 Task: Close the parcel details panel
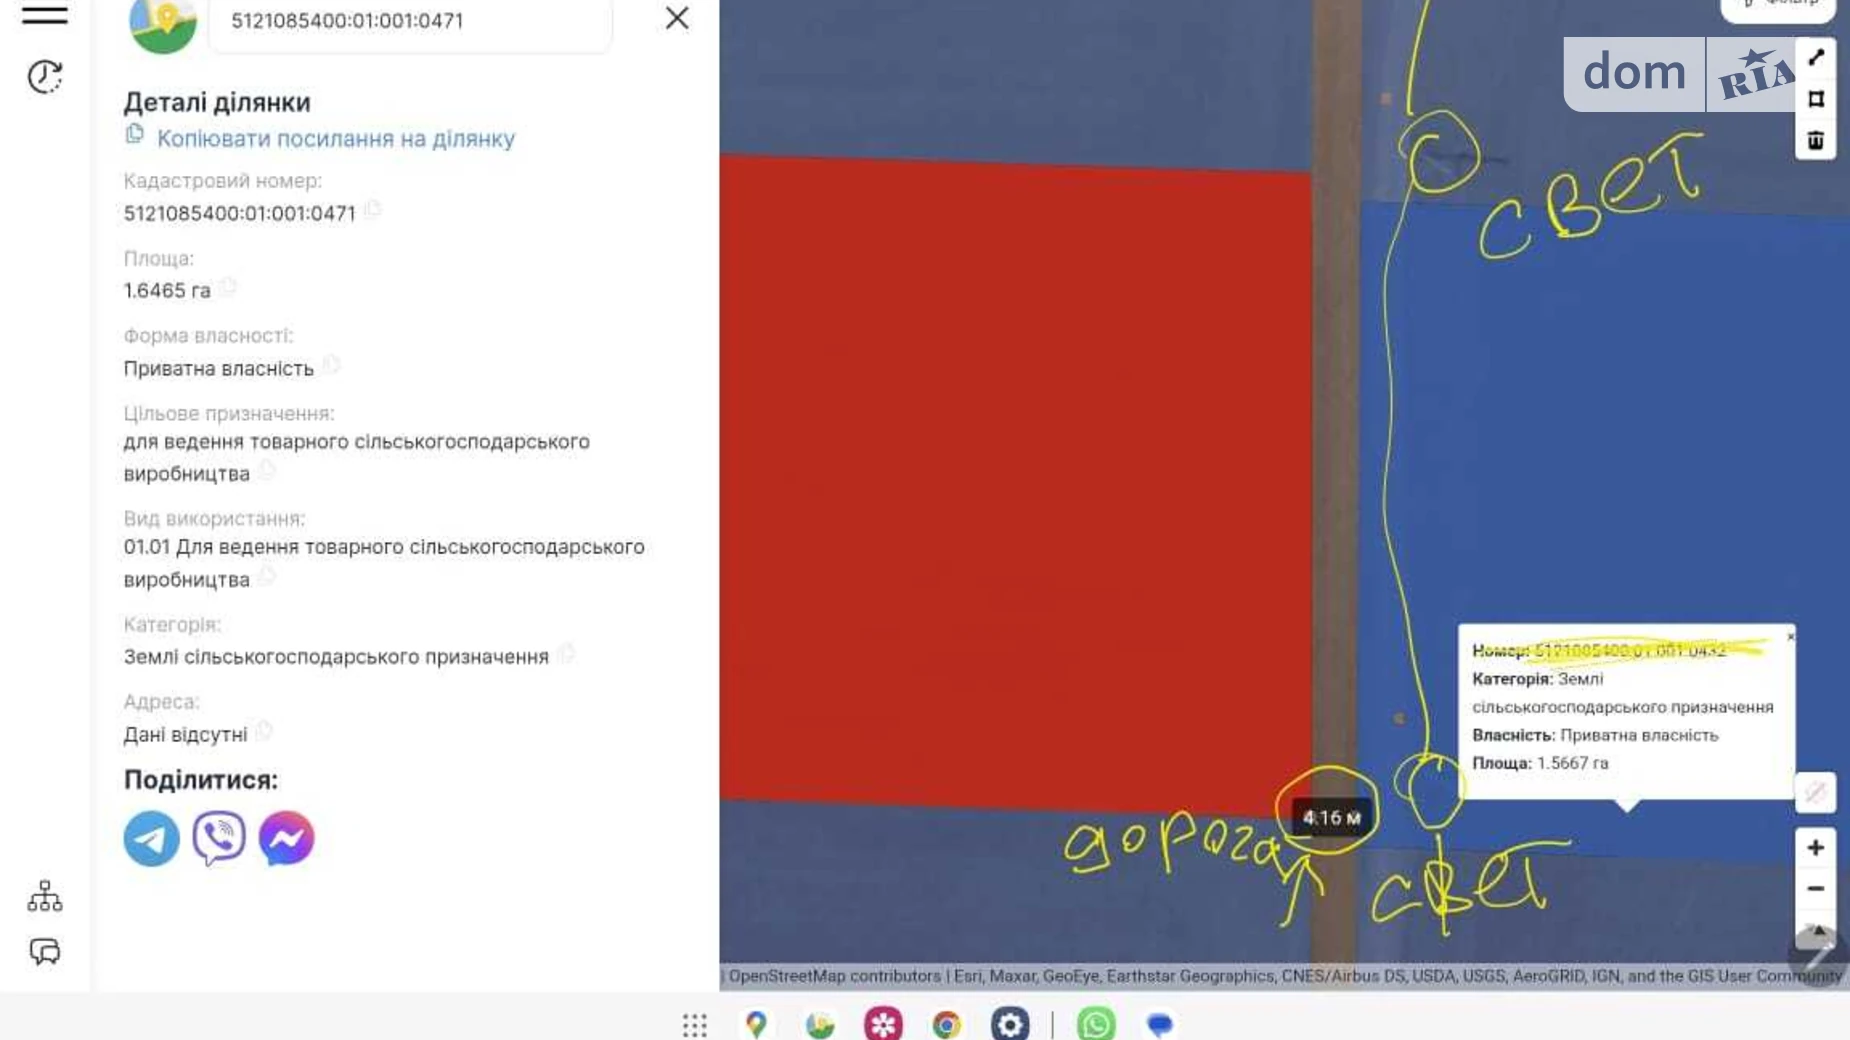point(677,18)
